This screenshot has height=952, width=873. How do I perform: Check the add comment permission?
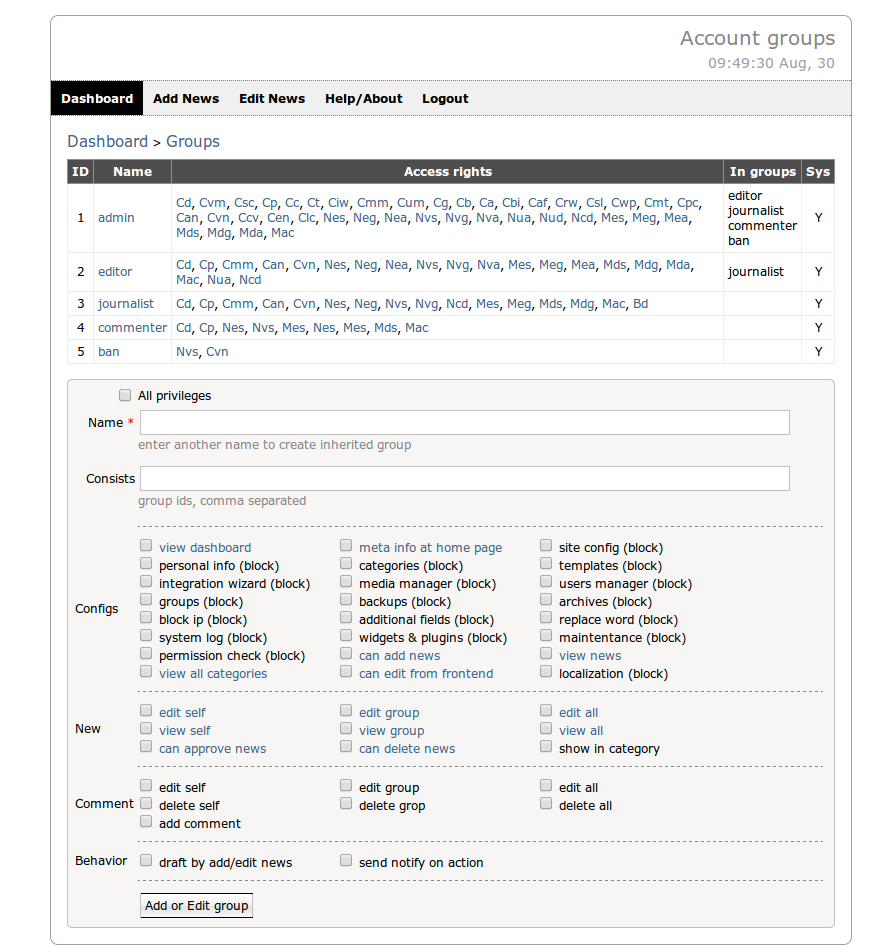coord(146,822)
